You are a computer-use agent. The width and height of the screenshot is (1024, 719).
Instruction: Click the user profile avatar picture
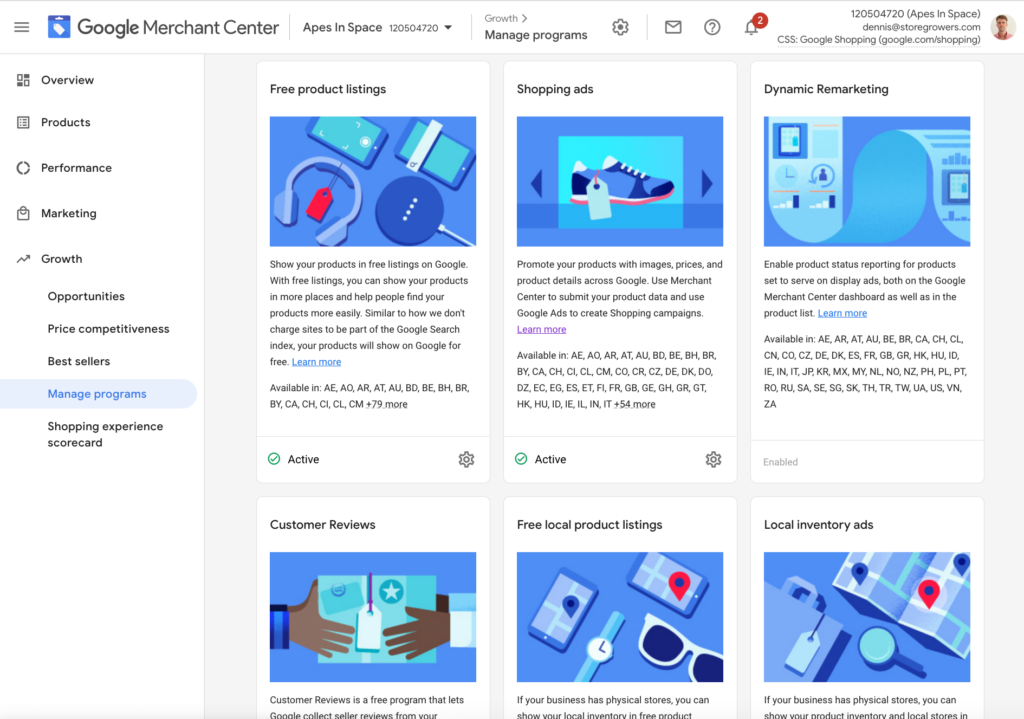[1001, 27]
